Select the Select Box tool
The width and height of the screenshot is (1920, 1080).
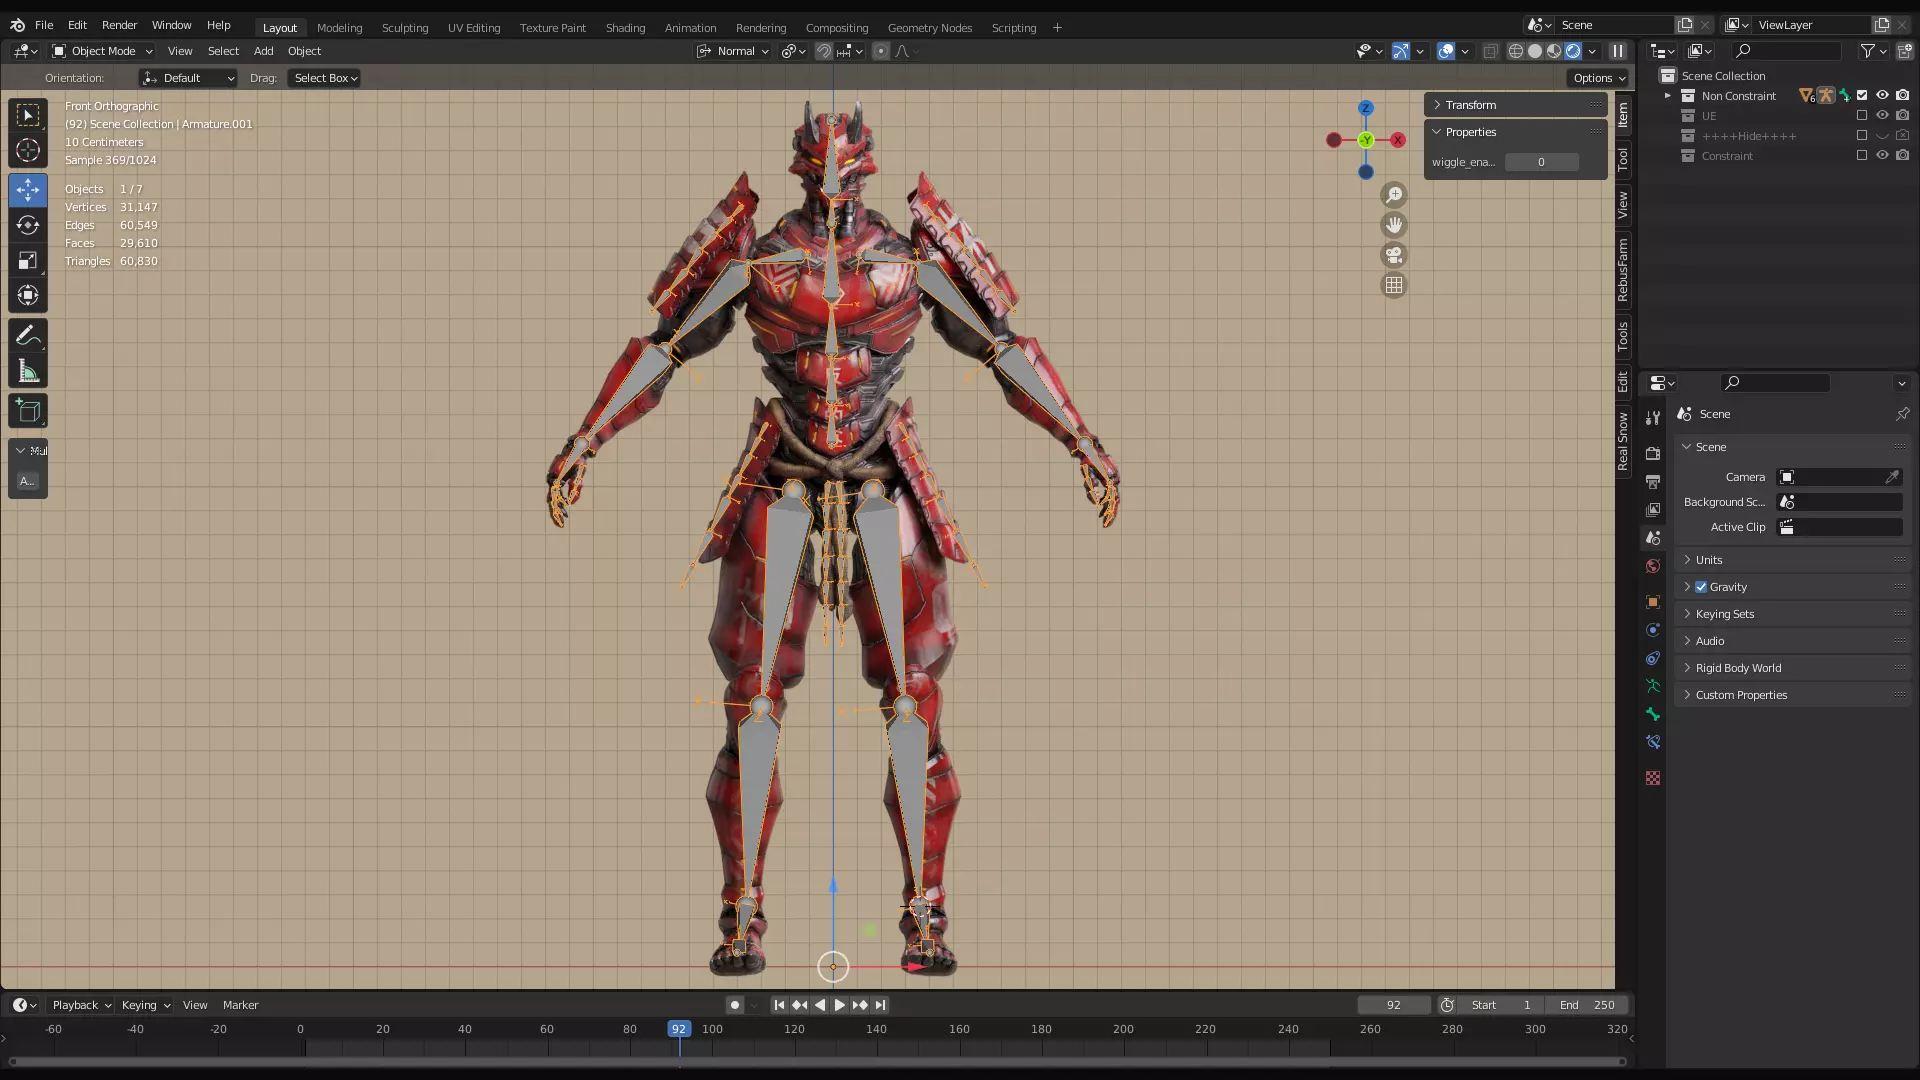28,115
